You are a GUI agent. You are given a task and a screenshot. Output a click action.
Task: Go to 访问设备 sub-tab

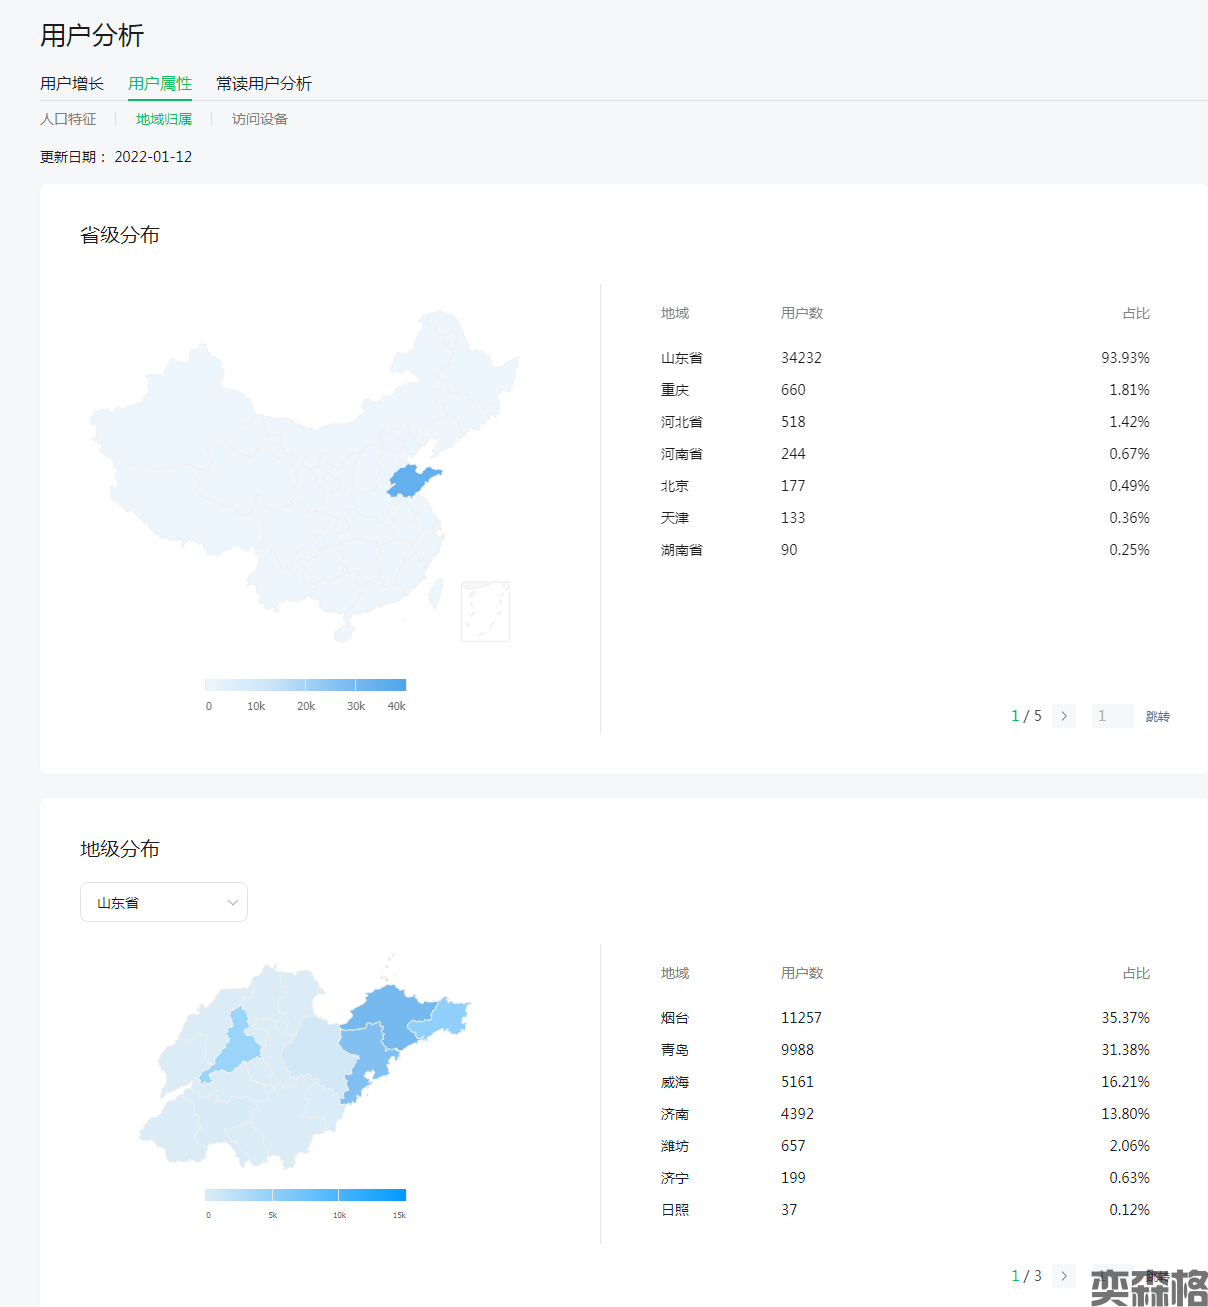(260, 119)
